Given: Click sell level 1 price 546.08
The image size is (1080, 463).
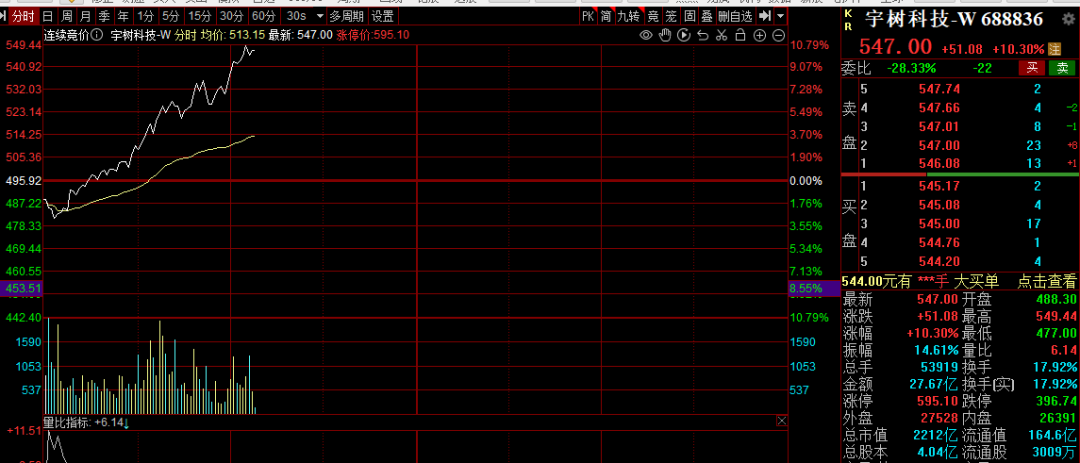Looking at the screenshot, I should coord(939,163).
